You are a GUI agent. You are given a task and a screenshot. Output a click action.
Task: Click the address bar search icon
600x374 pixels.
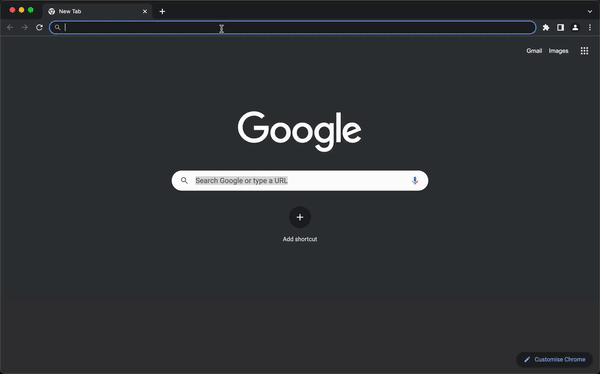click(x=57, y=28)
